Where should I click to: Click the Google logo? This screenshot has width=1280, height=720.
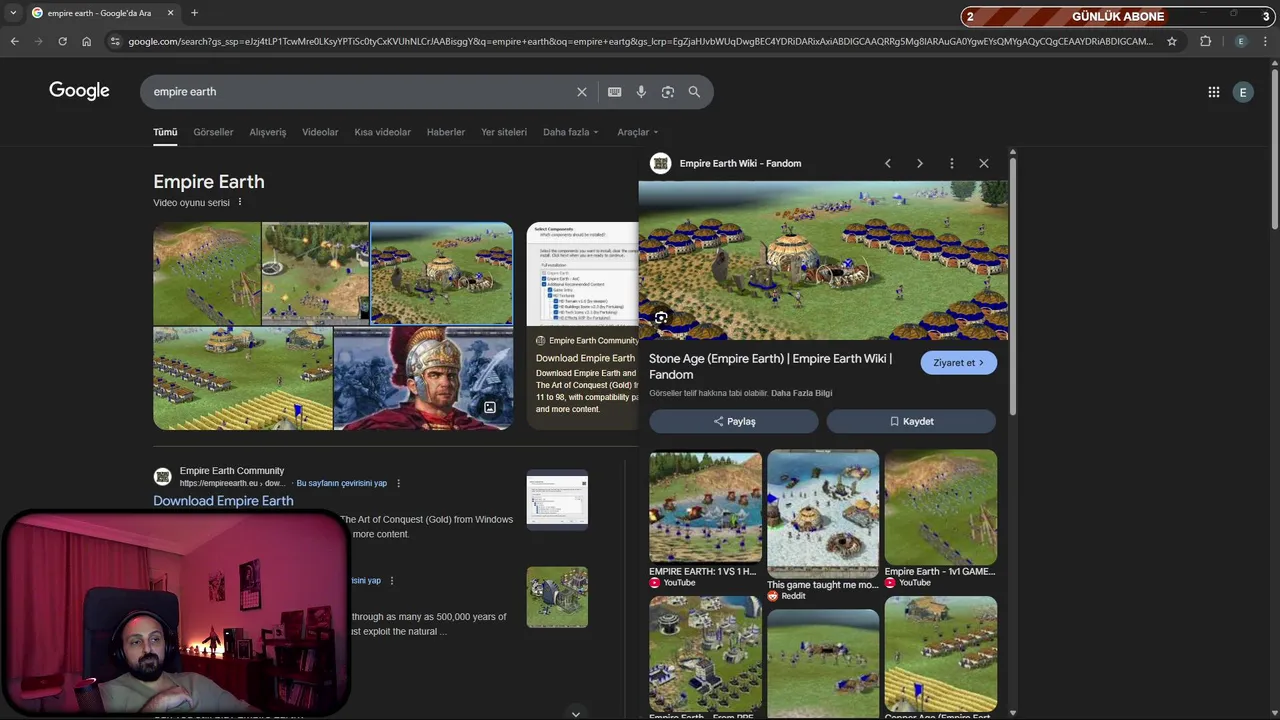(x=79, y=91)
